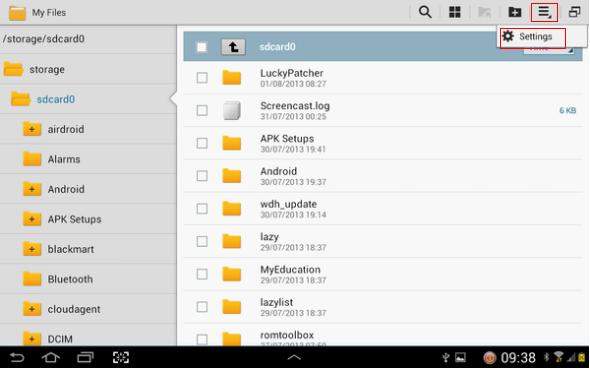Viewport: 590px width, 369px height.
Task: Tap the round orange notification icon
Action: coord(490,357)
